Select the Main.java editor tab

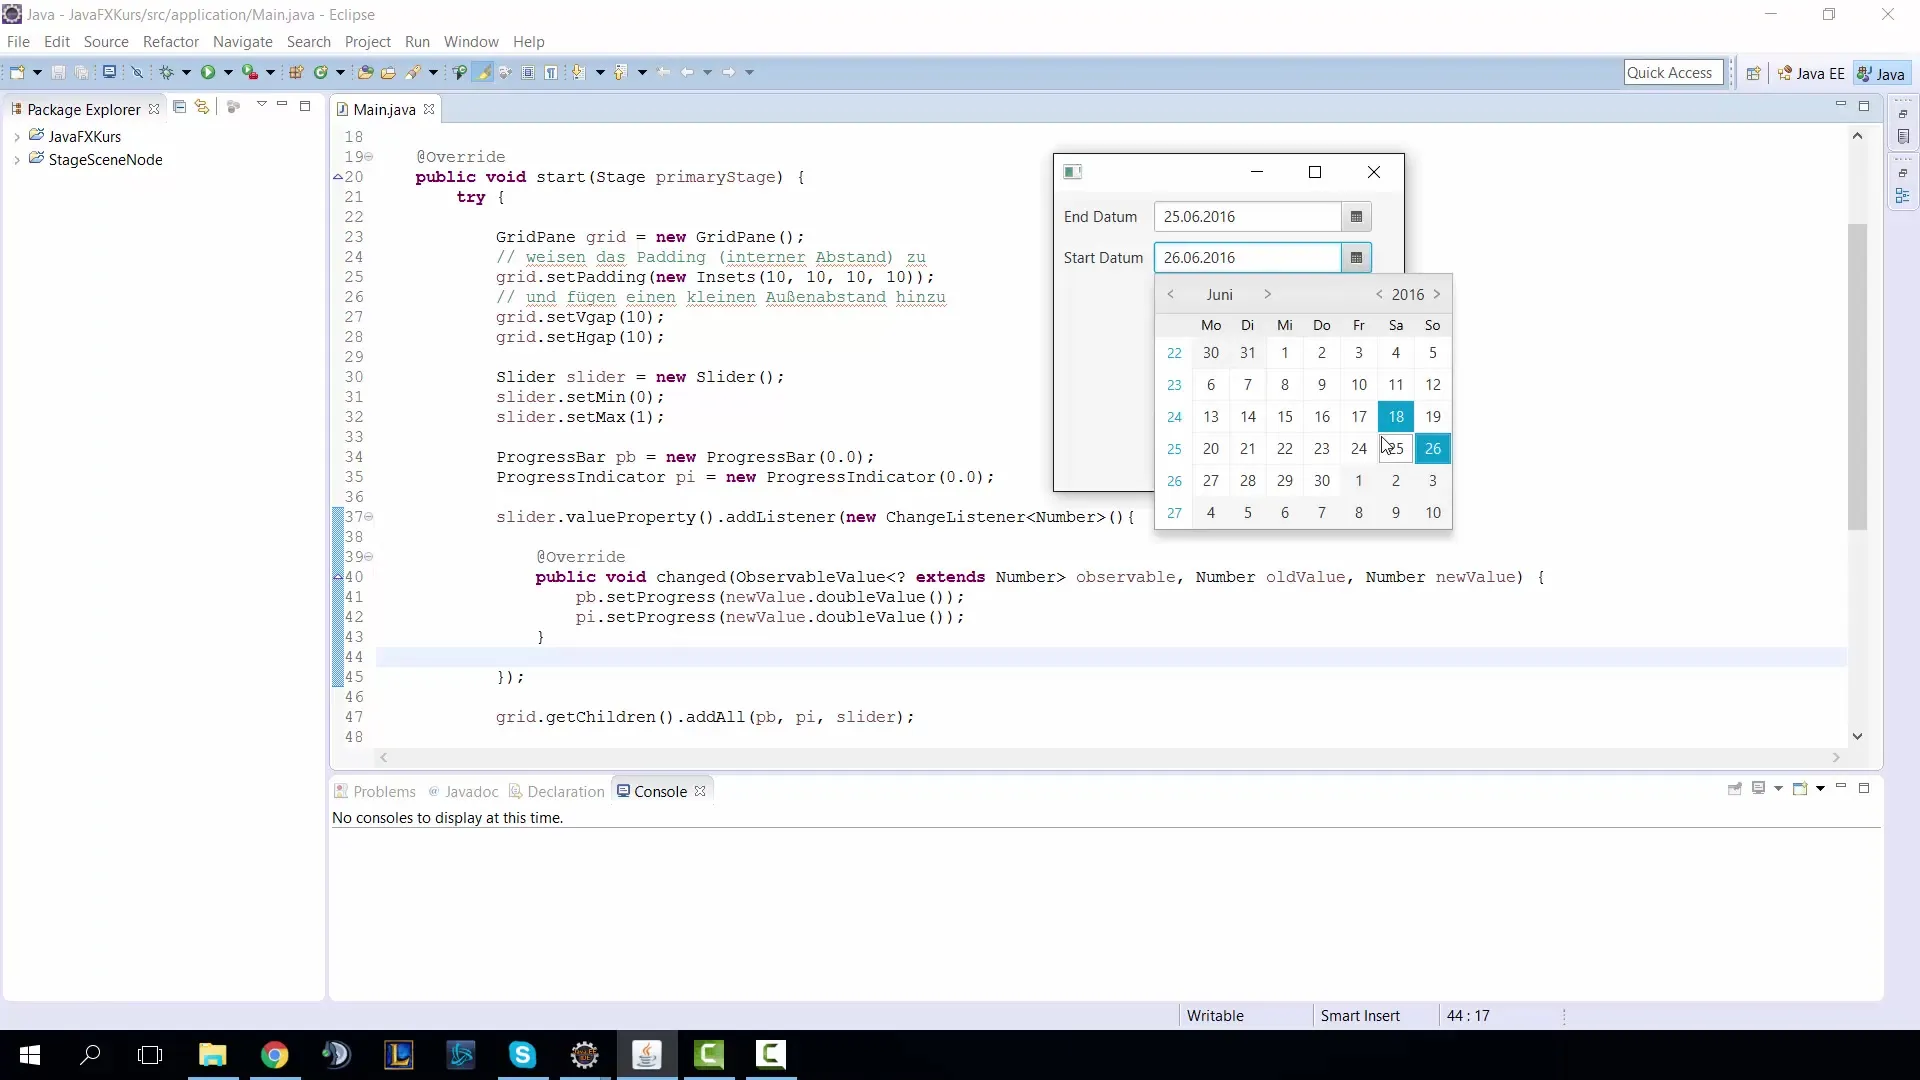click(x=384, y=109)
